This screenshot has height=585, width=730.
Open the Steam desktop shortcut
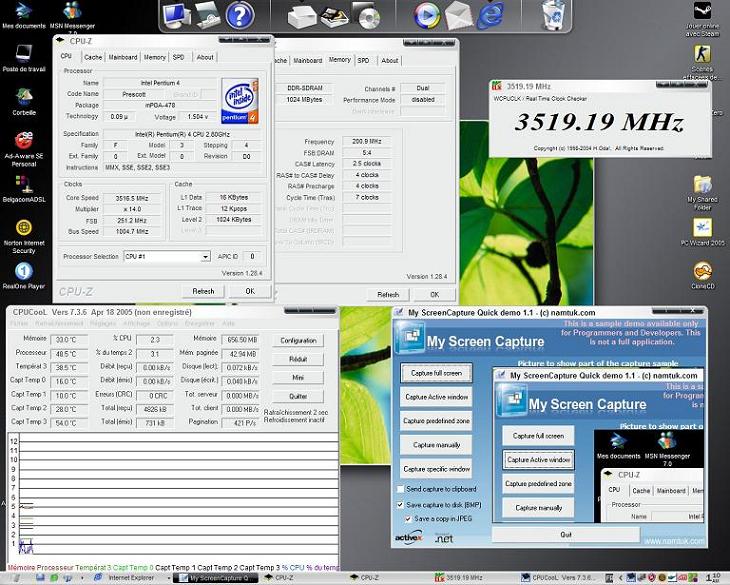click(x=702, y=19)
